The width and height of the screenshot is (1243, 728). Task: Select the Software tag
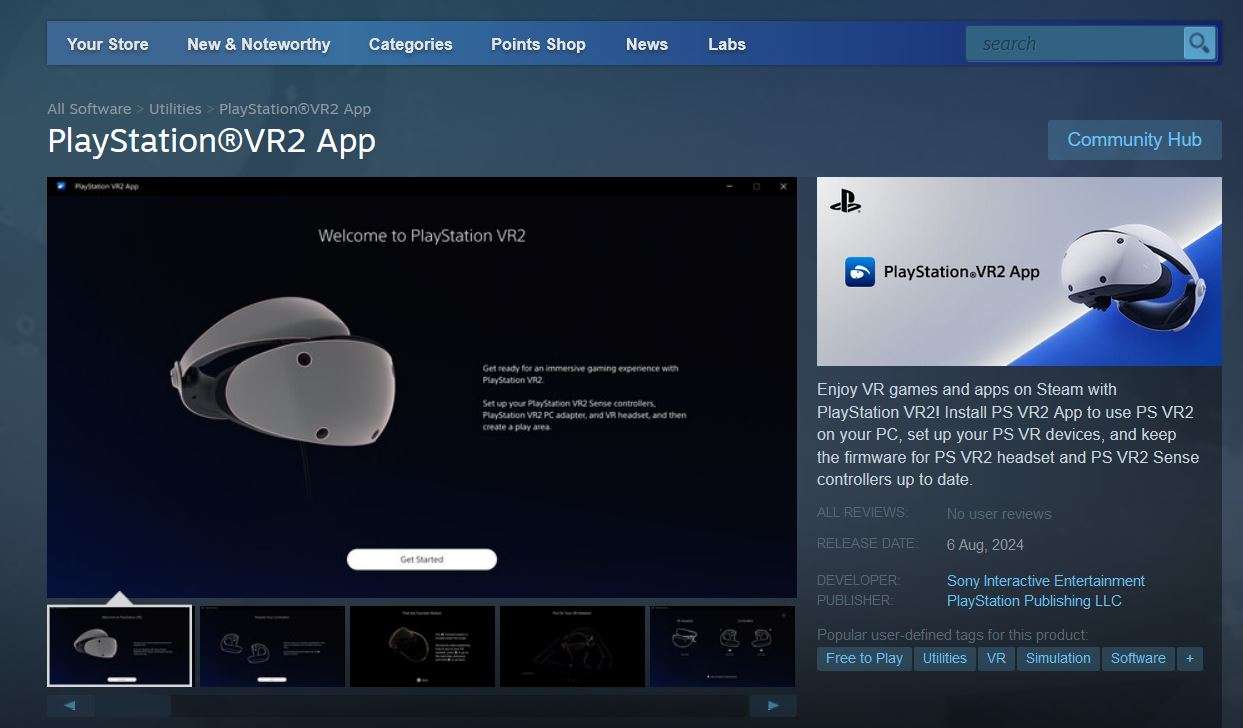click(1138, 658)
